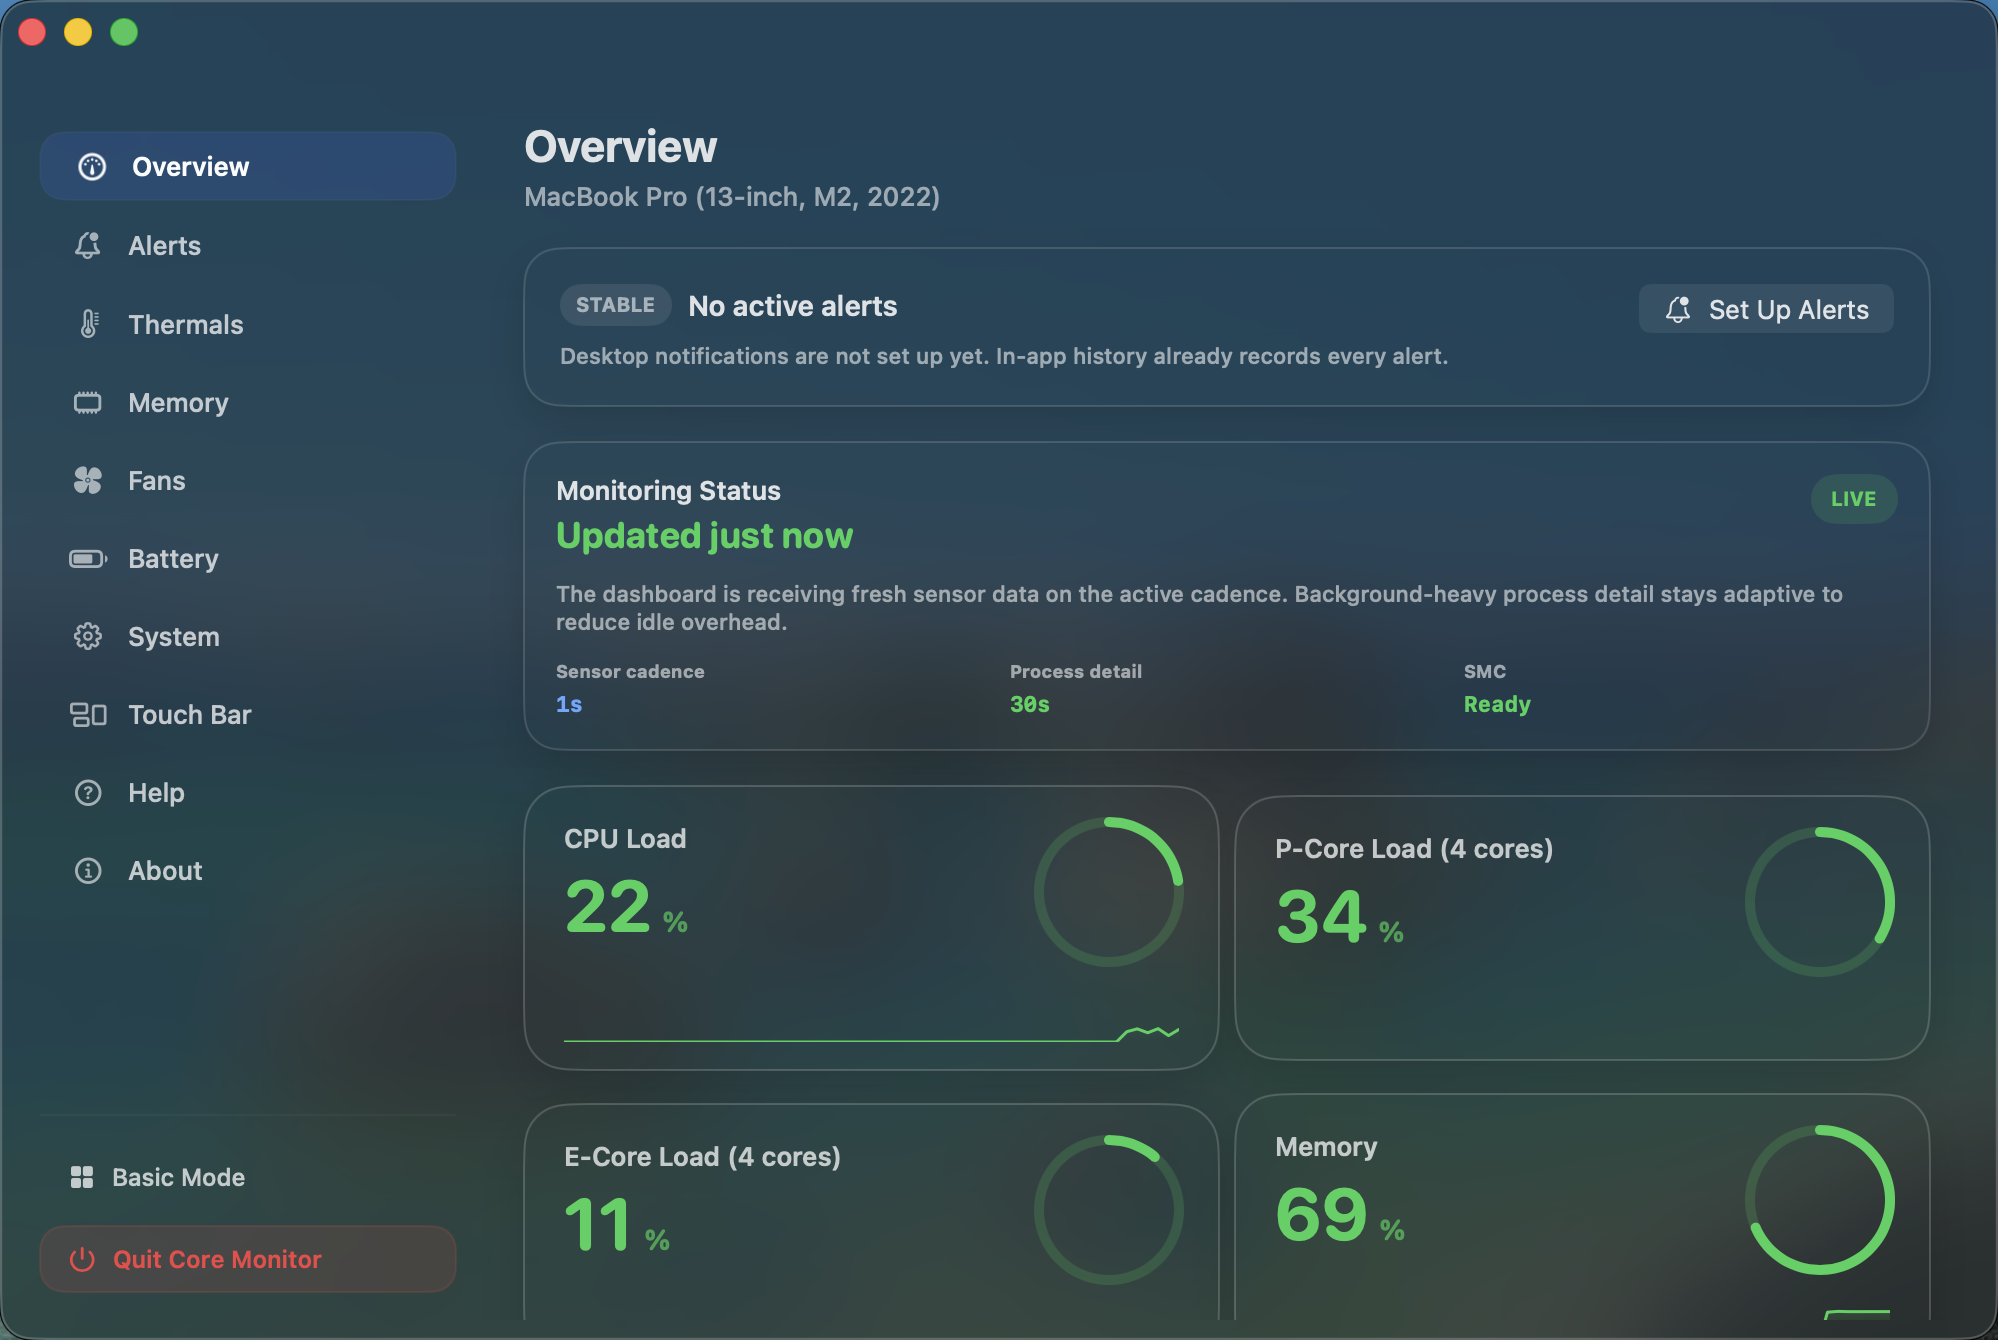Open the Thermals panel via thermometer icon
The image size is (1998, 1340).
pos(89,324)
